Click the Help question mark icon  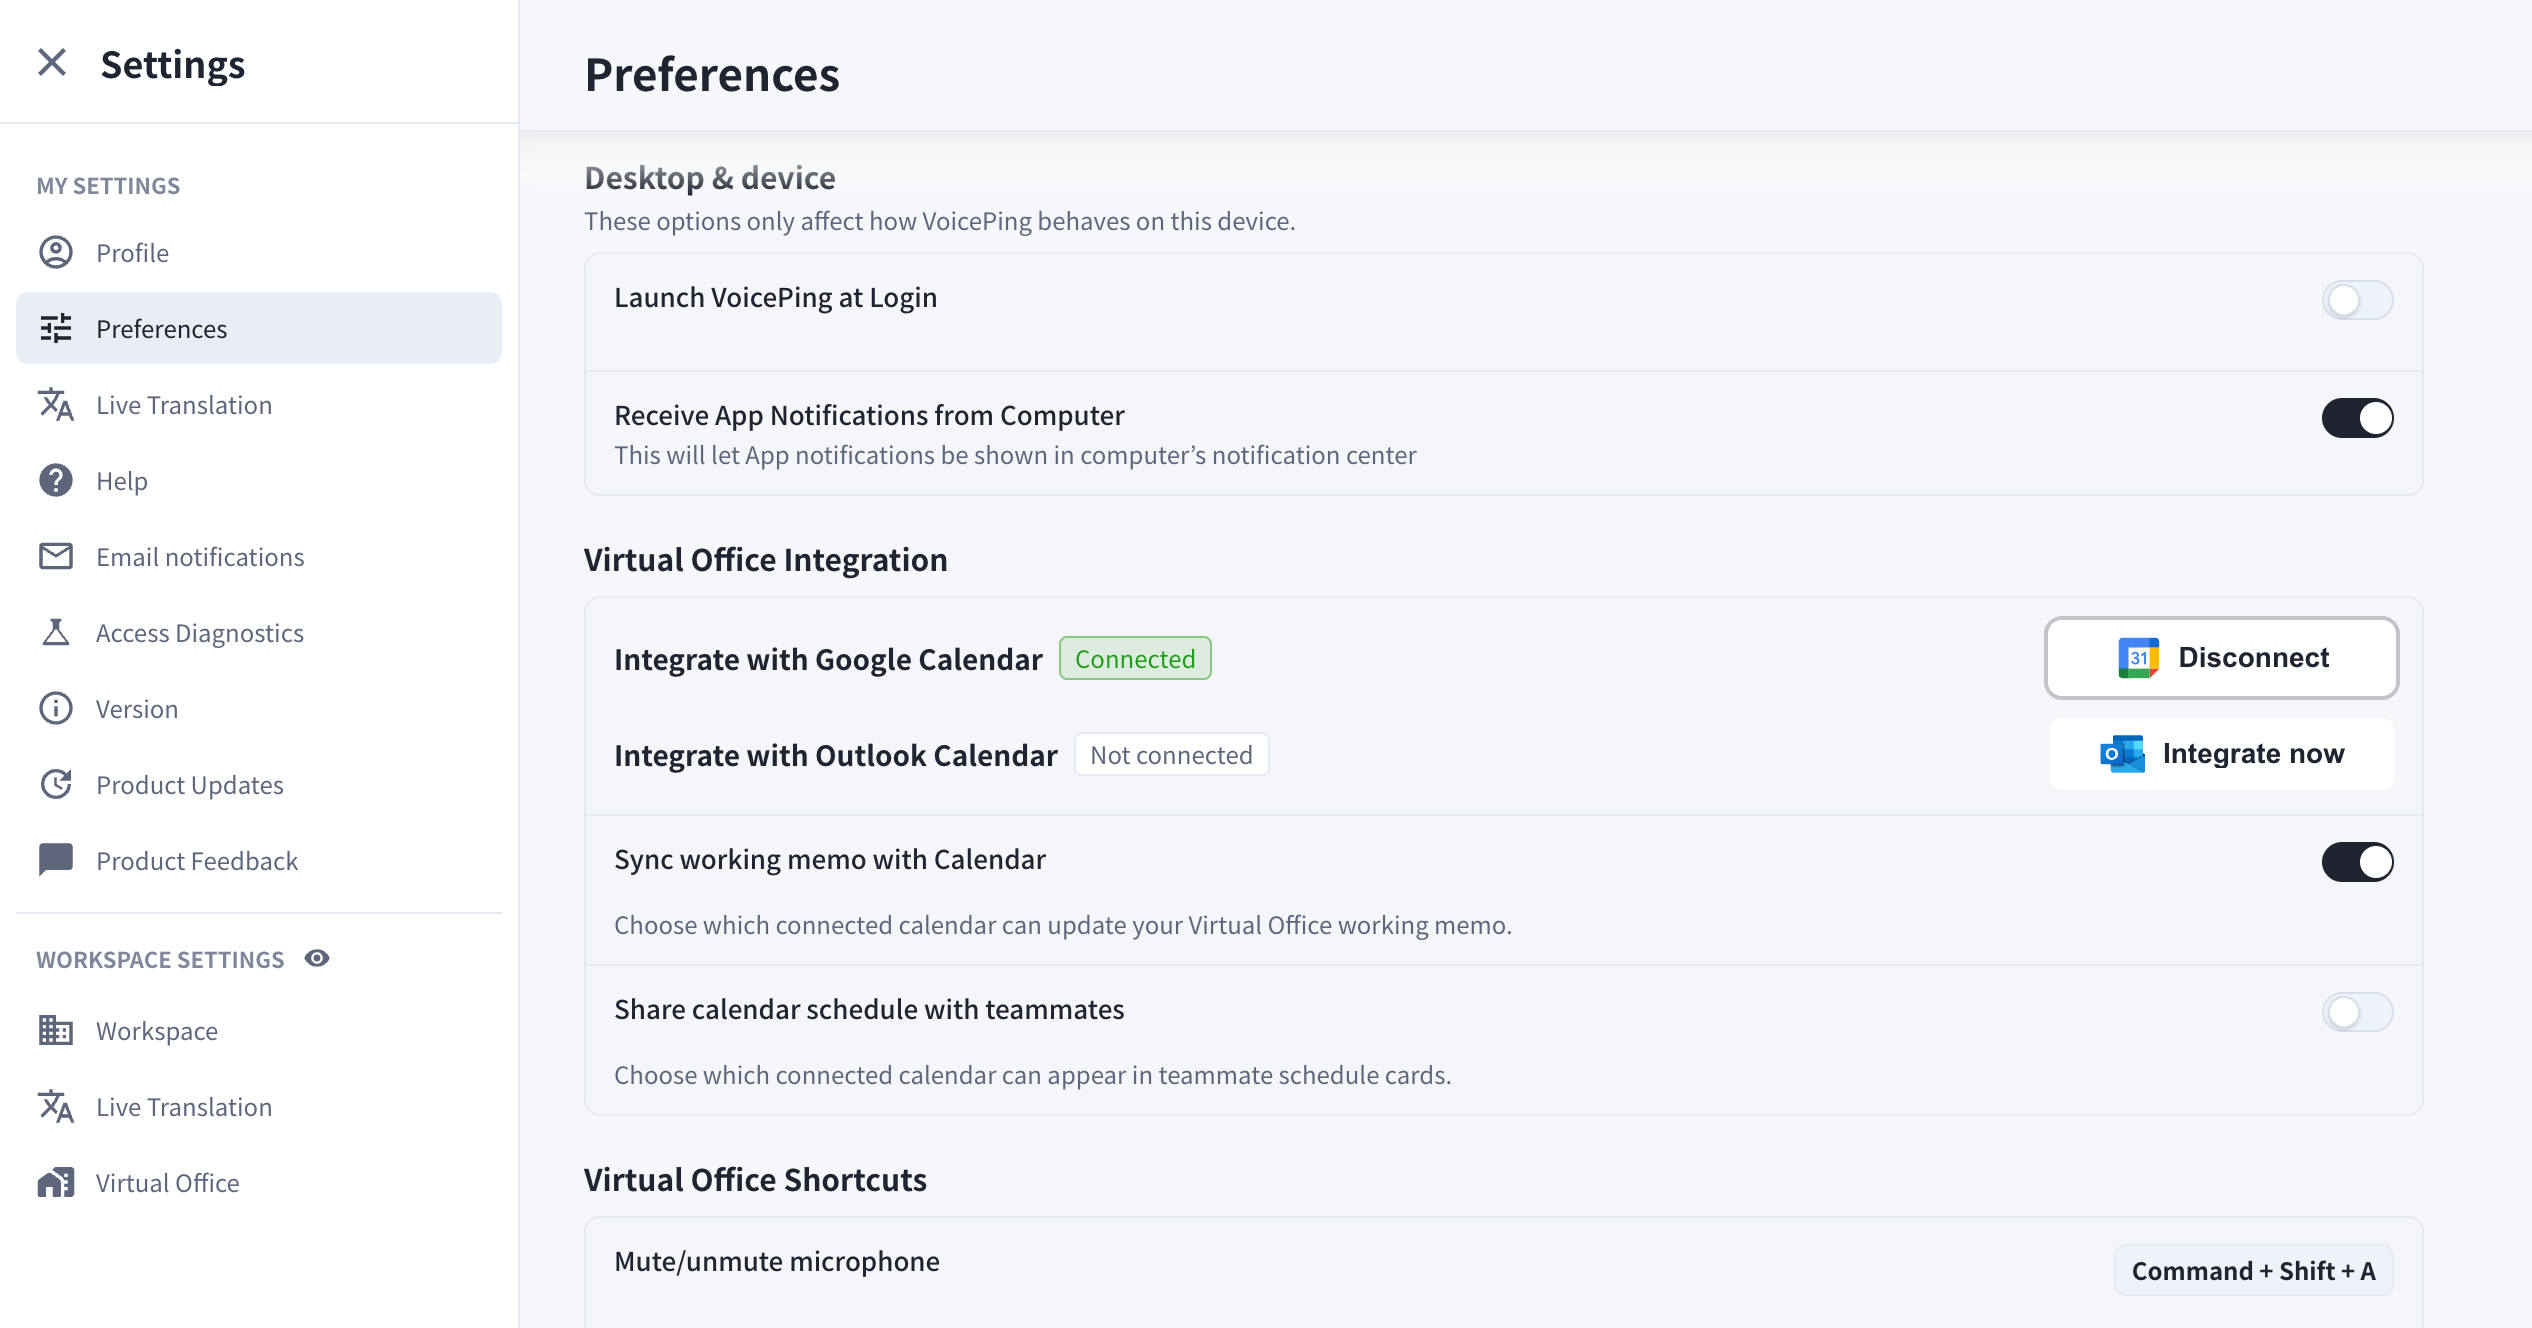coord(56,480)
